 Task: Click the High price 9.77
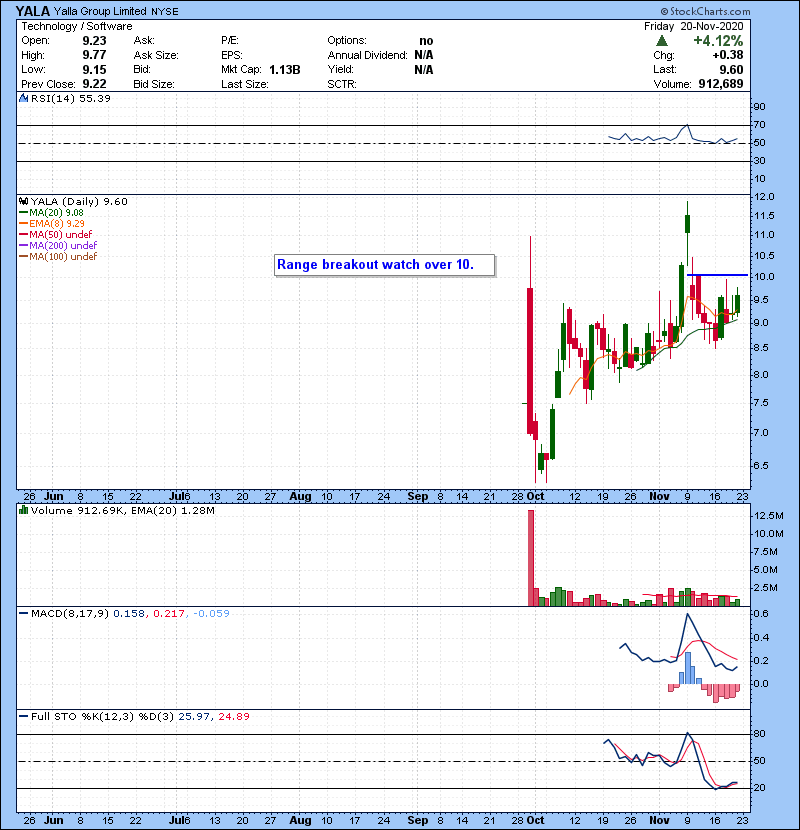coord(94,55)
